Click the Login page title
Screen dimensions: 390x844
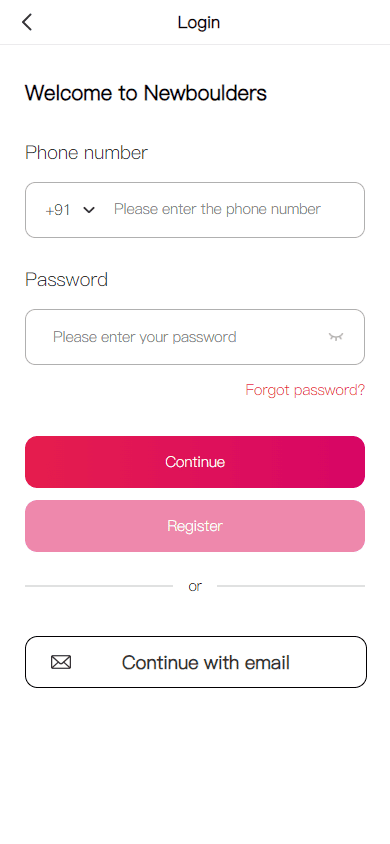(198, 23)
